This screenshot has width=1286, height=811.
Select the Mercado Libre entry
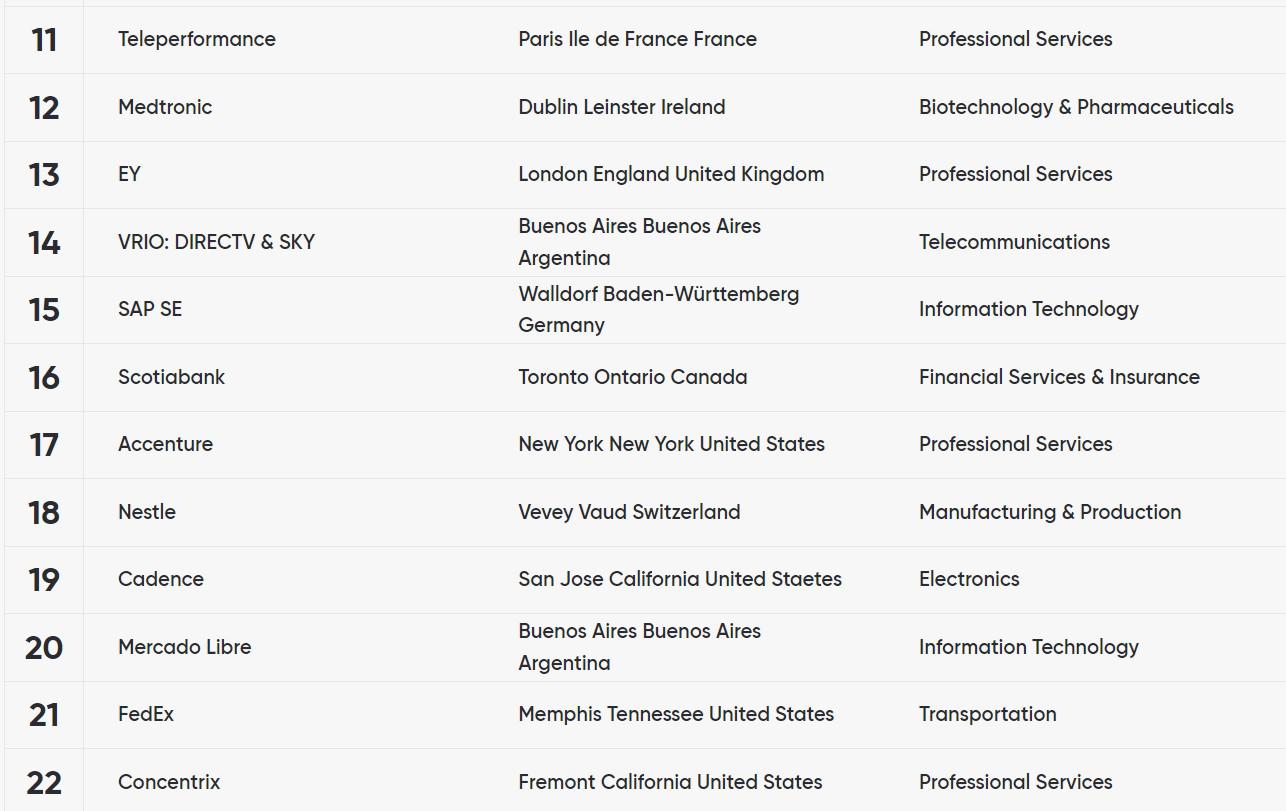185,647
